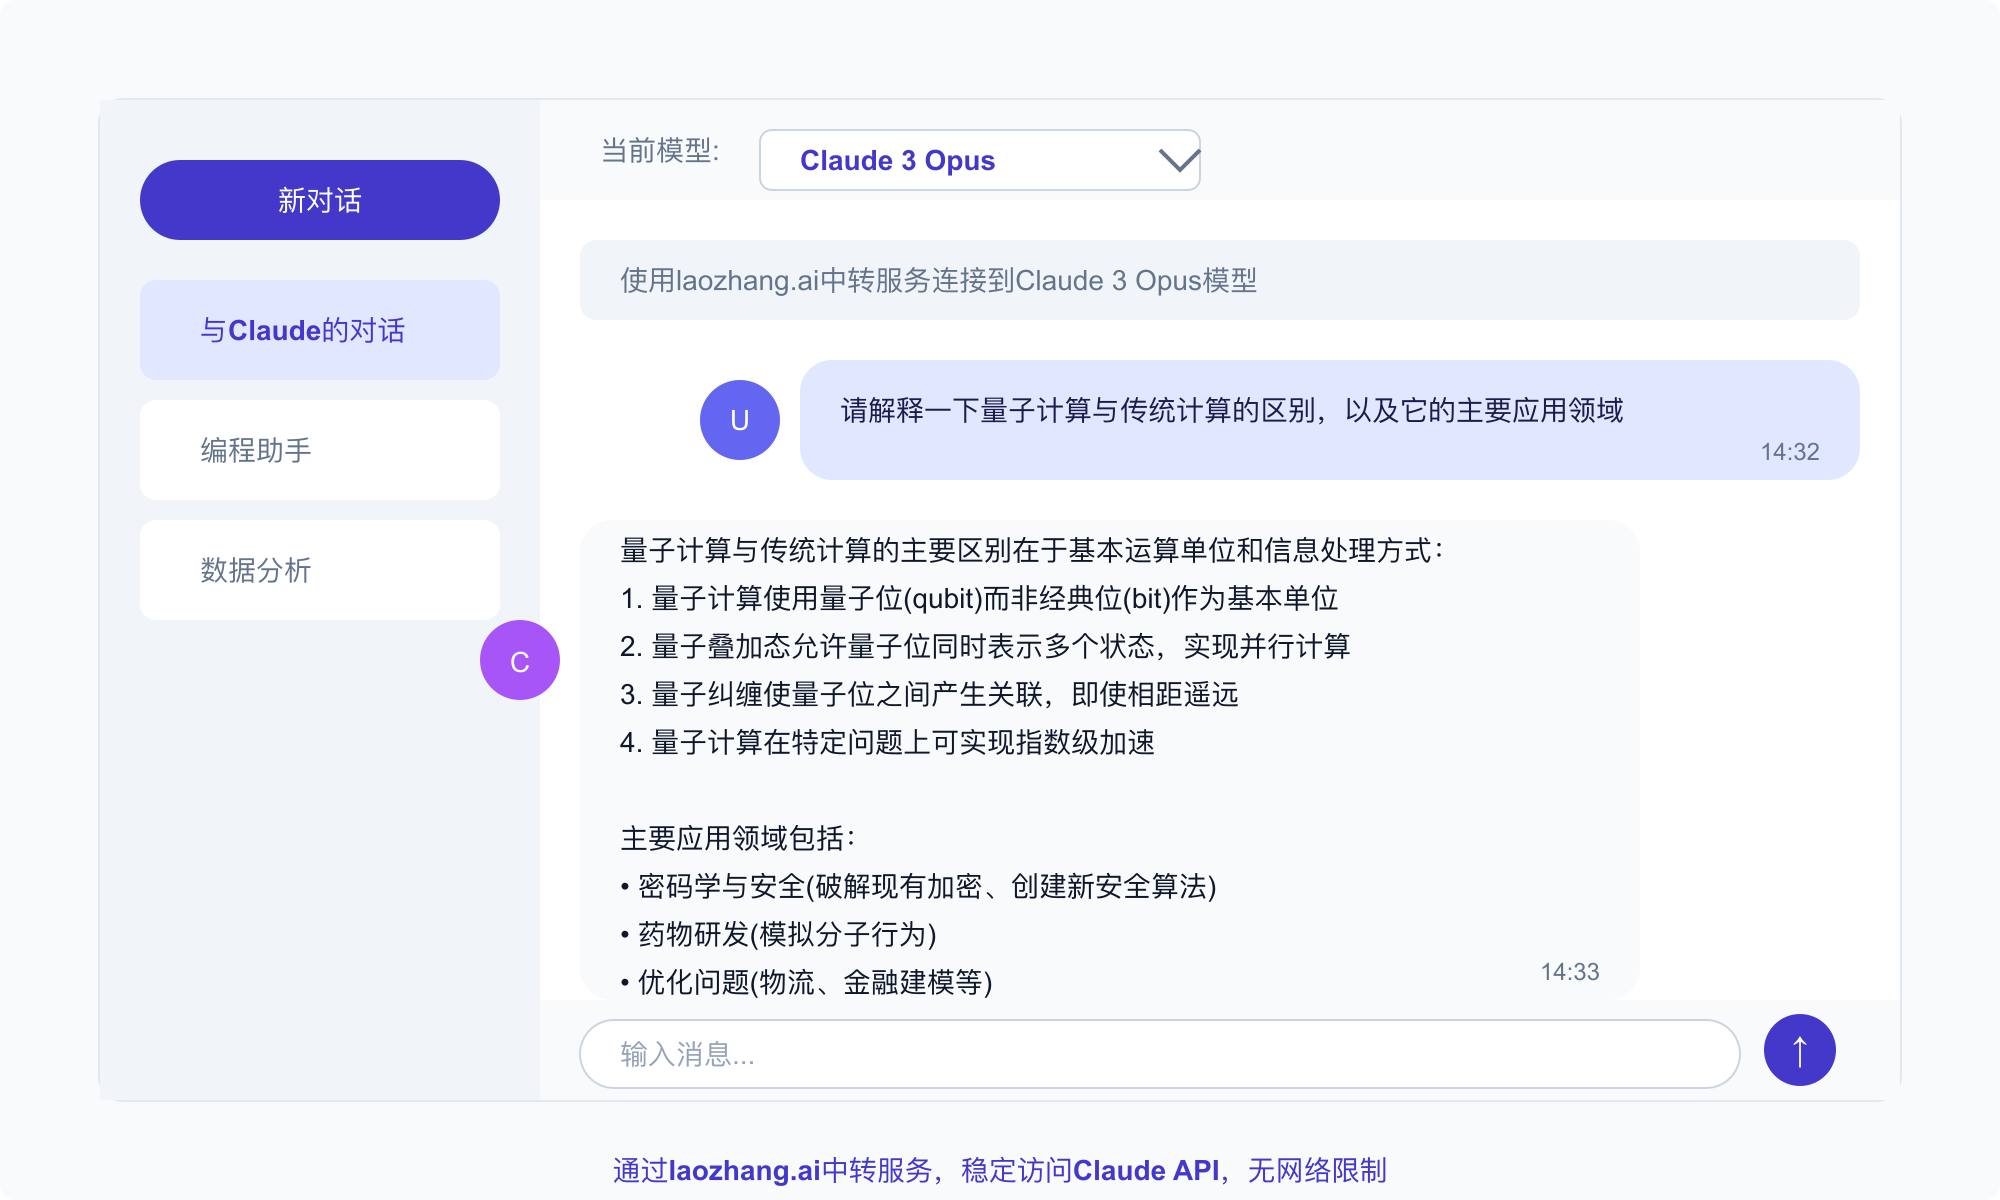Click the 当前模型 label
The image size is (2000, 1200).
(x=660, y=151)
